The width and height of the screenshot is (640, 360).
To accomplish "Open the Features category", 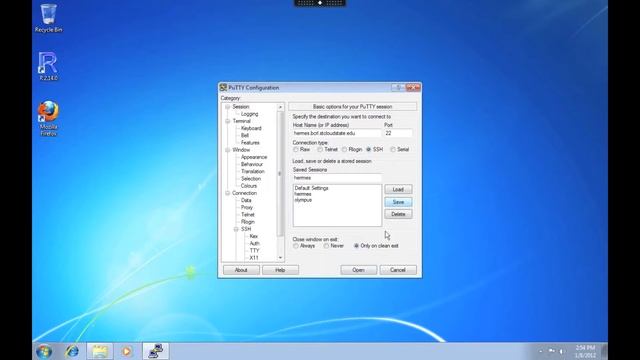I will (250, 143).
